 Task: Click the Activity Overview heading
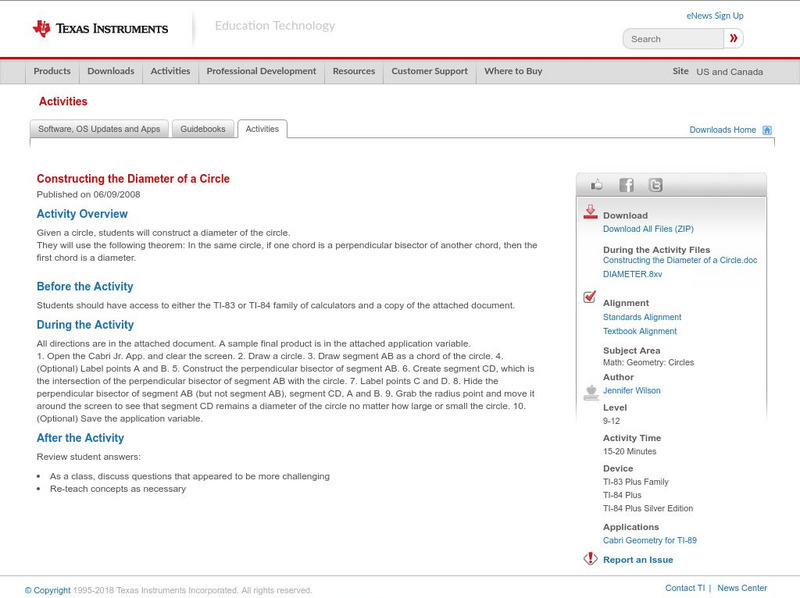click(82, 214)
